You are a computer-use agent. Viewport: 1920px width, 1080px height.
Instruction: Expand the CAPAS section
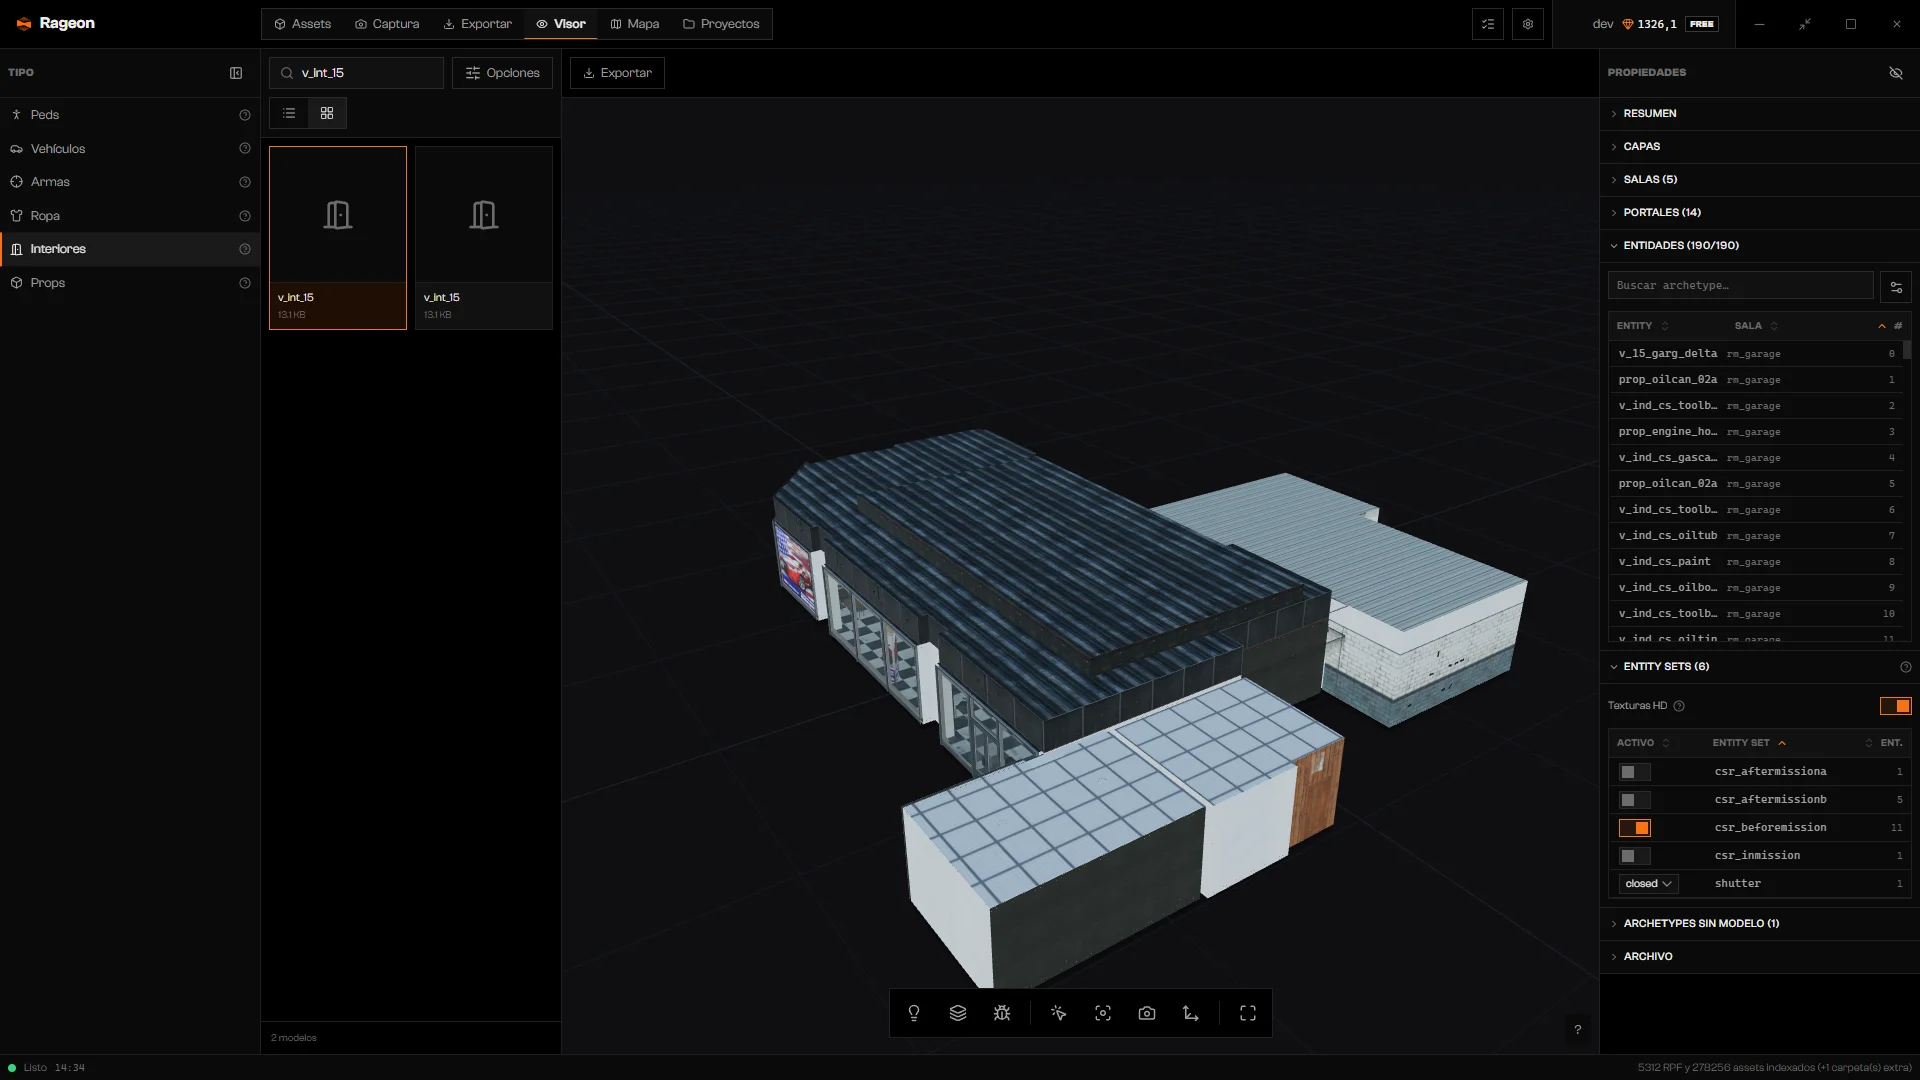click(x=1759, y=147)
